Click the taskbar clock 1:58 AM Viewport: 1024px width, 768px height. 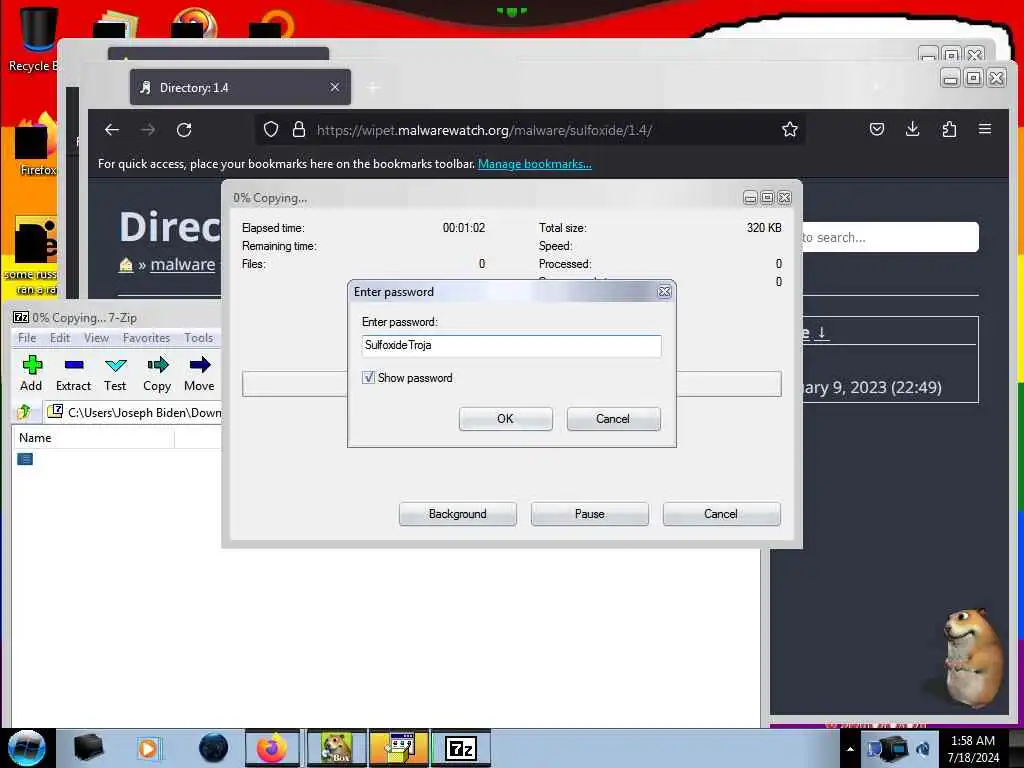point(973,748)
